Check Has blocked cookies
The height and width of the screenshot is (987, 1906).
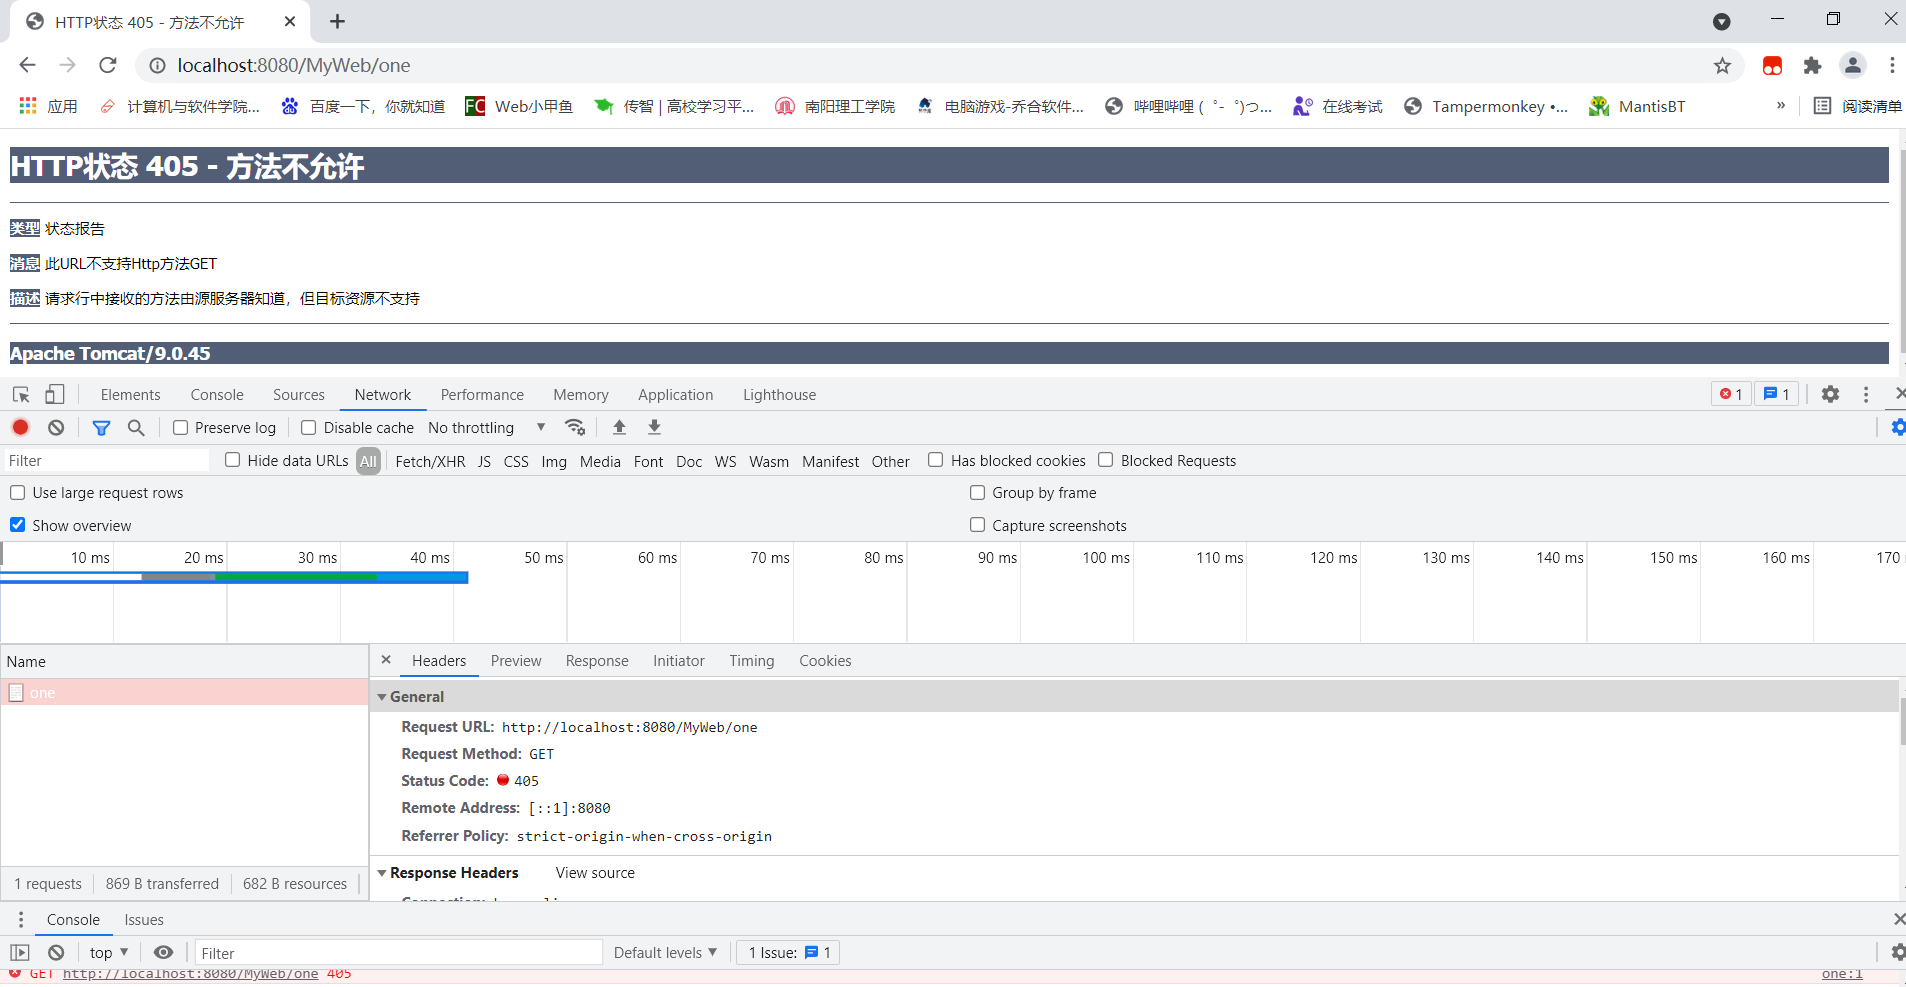tap(936, 460)
